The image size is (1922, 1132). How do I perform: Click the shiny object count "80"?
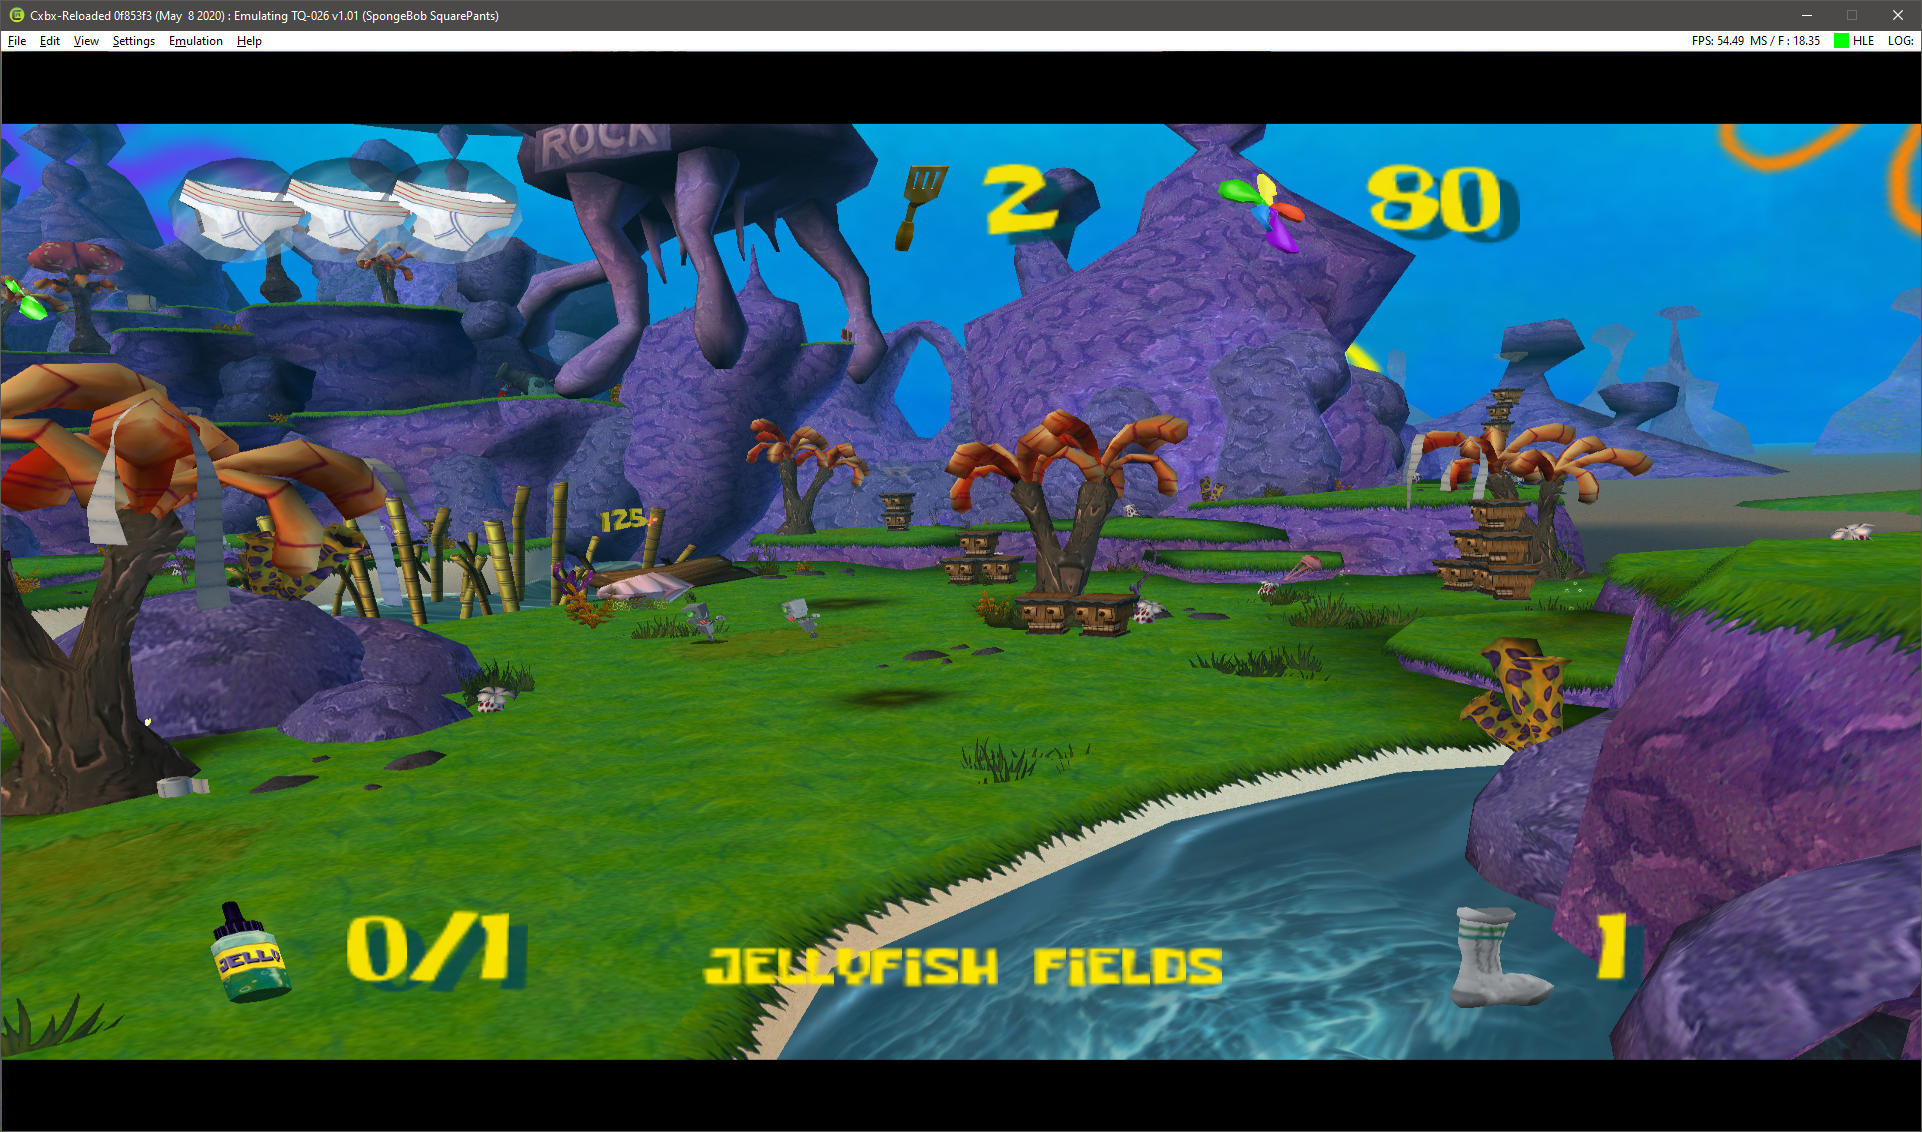[1436, 201]
